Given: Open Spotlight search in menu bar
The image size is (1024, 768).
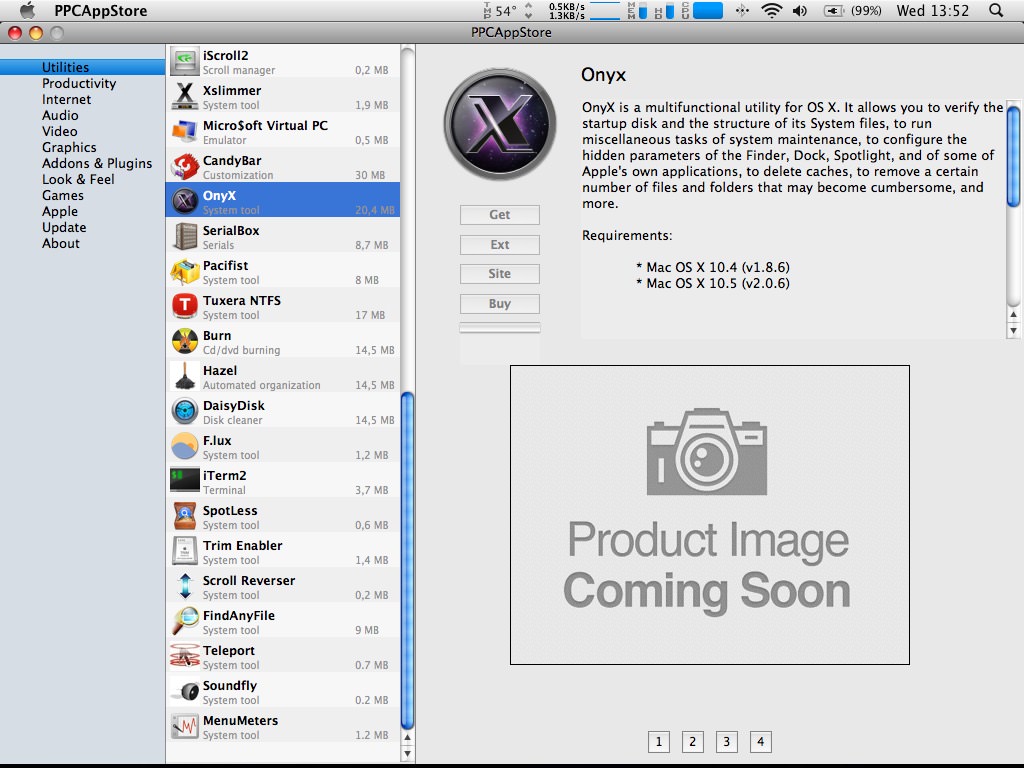Looking at the screenshot, I should [996, 10].
